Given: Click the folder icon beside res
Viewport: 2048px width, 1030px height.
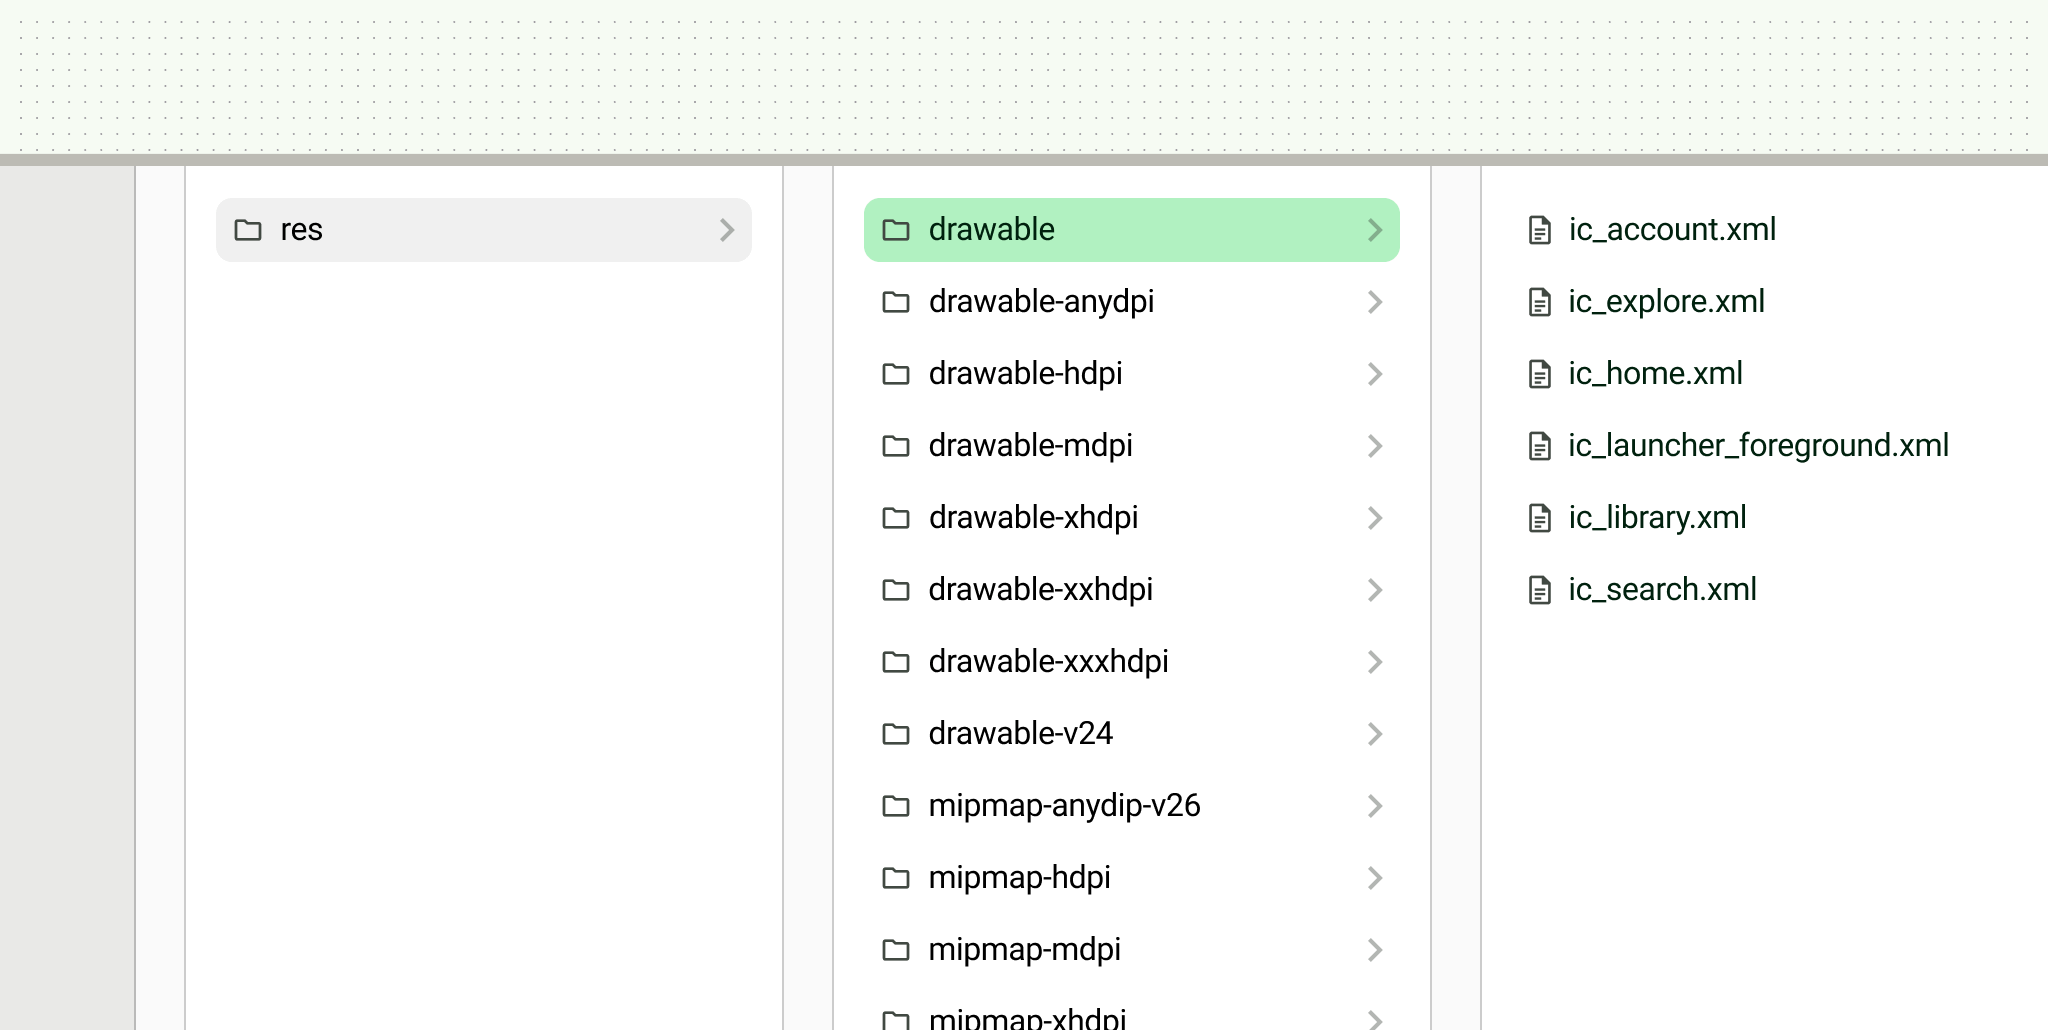Looking at the screenshot, I should click(x=248, y=230).
